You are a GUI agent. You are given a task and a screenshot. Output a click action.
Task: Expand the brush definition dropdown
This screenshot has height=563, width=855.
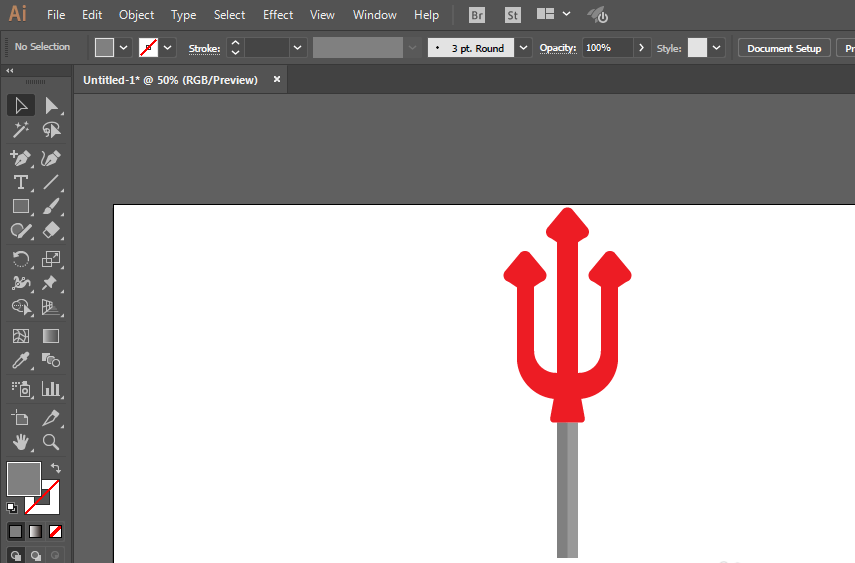tap(523, 48)
